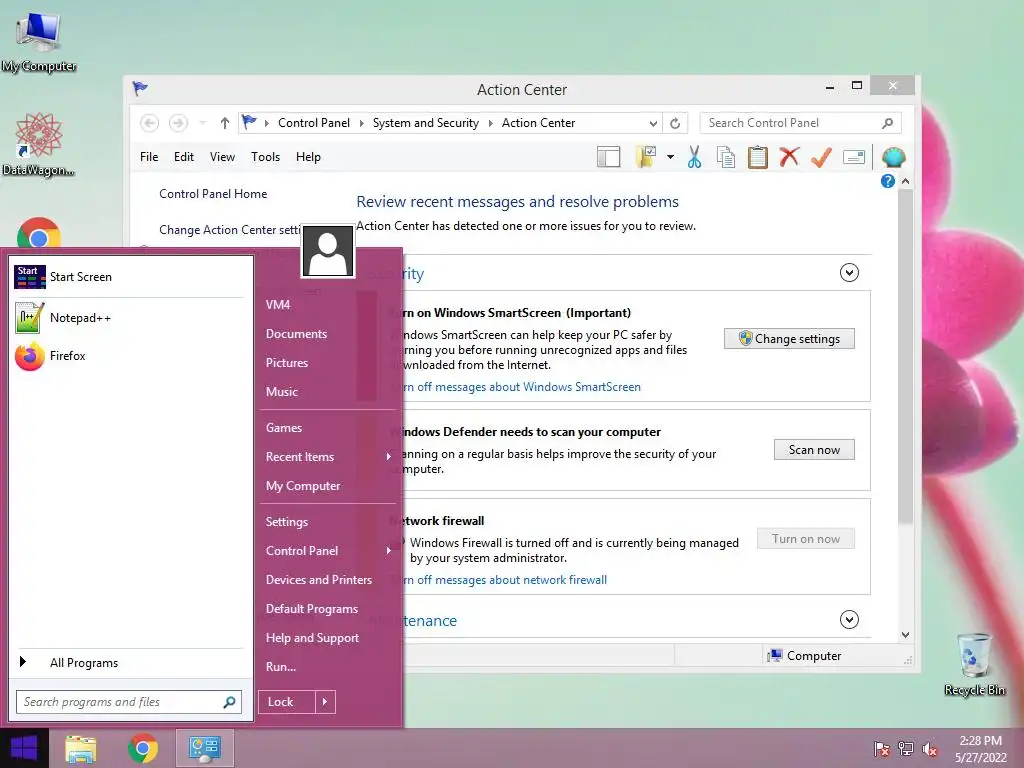Open the Lock button options arrow
1024x768 pixels.
[x=325, y=702]
